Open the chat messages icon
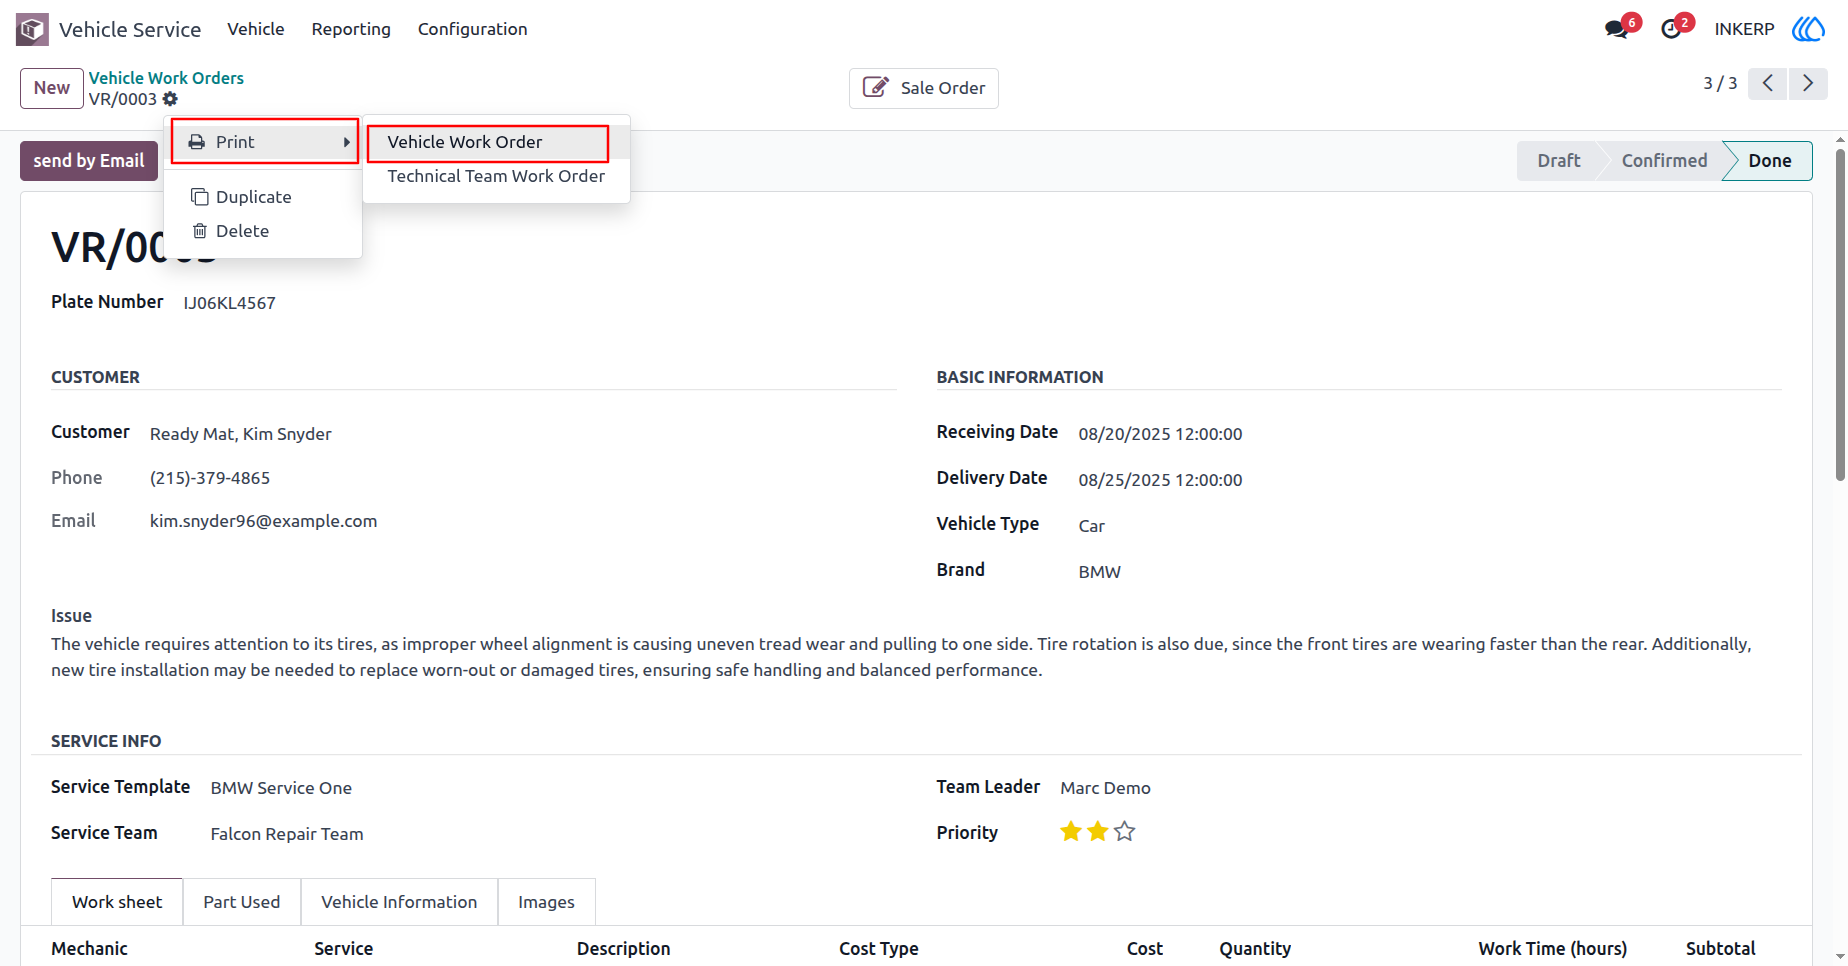 point(1616,29)
